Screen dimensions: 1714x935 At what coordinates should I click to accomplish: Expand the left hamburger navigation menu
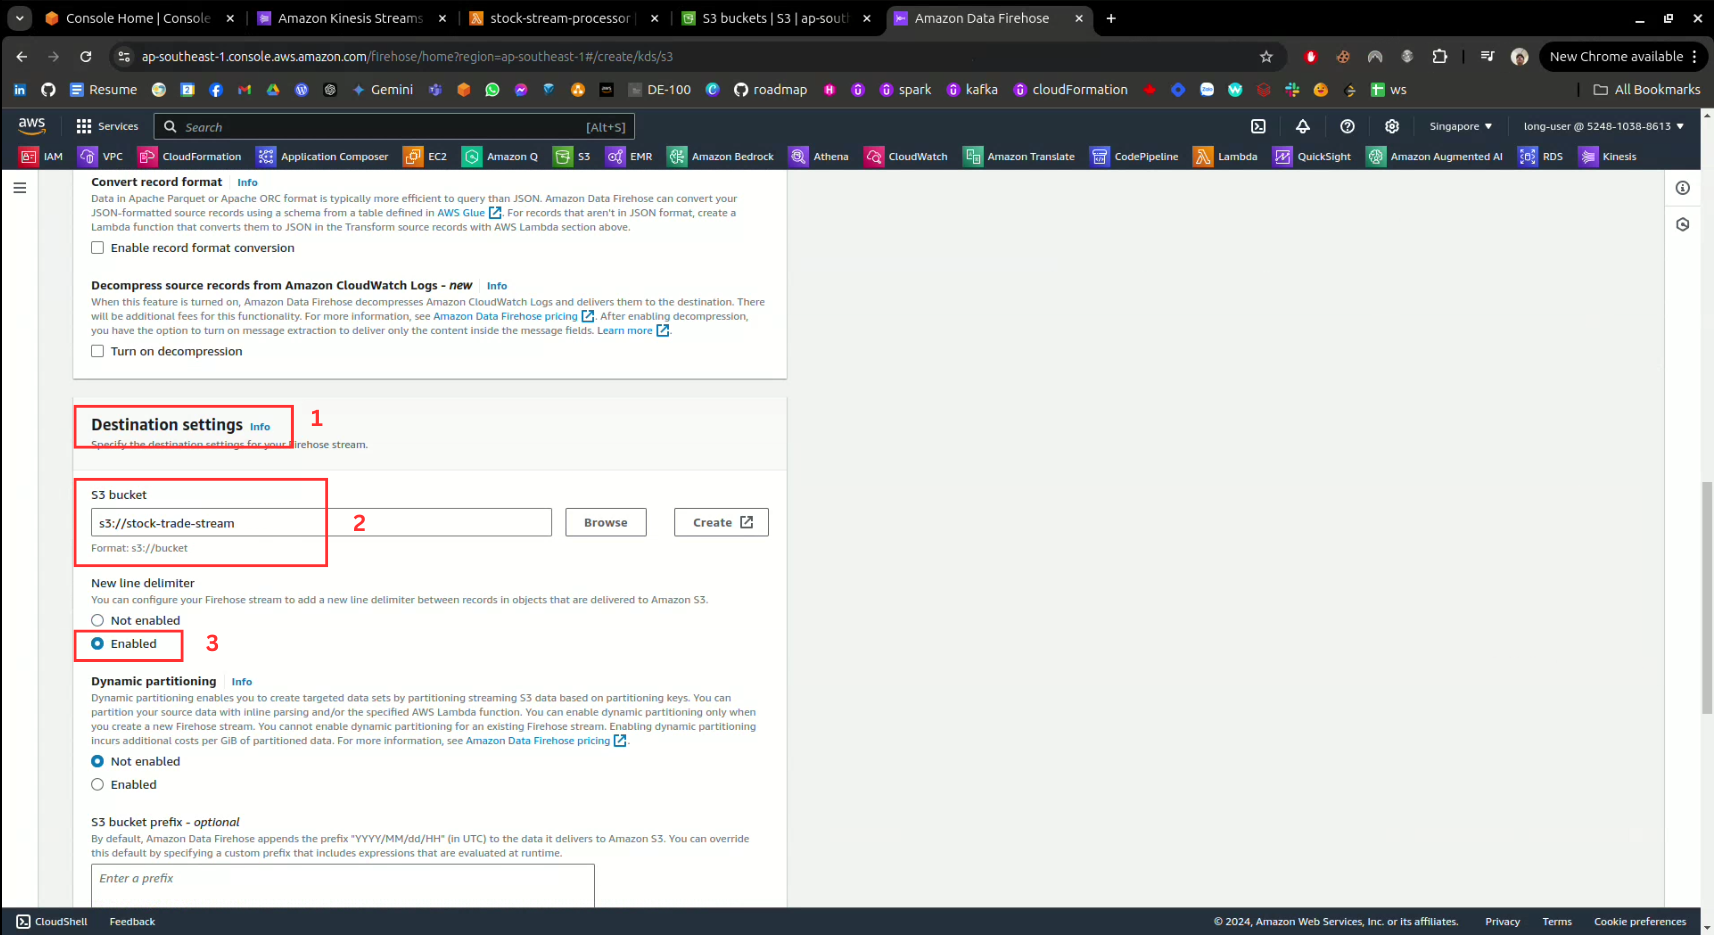[20, 188]
